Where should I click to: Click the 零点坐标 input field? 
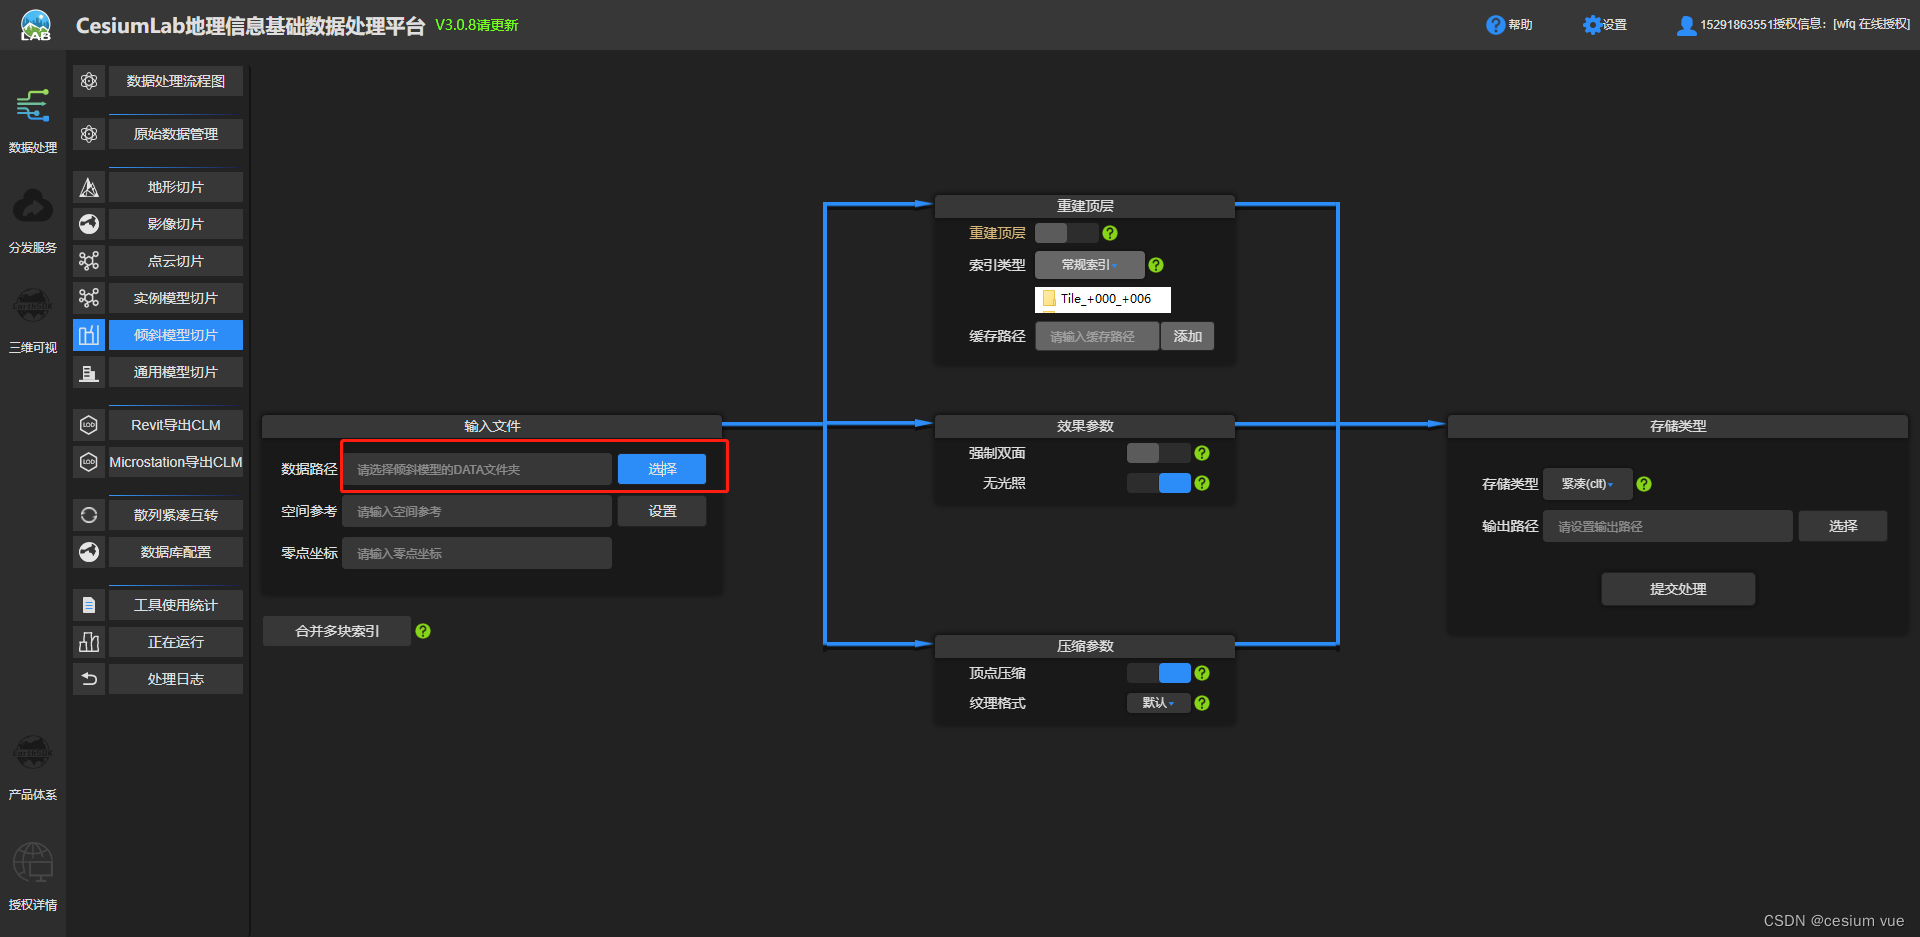pos(477,553)
